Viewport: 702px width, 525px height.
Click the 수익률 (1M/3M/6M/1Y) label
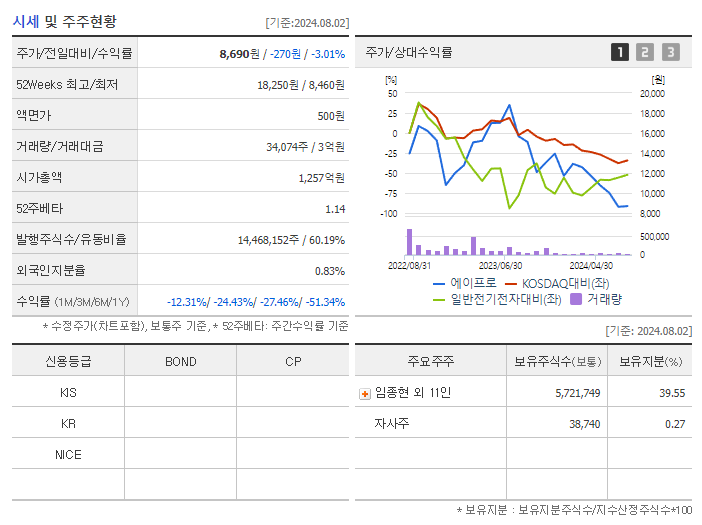point(73,302)
